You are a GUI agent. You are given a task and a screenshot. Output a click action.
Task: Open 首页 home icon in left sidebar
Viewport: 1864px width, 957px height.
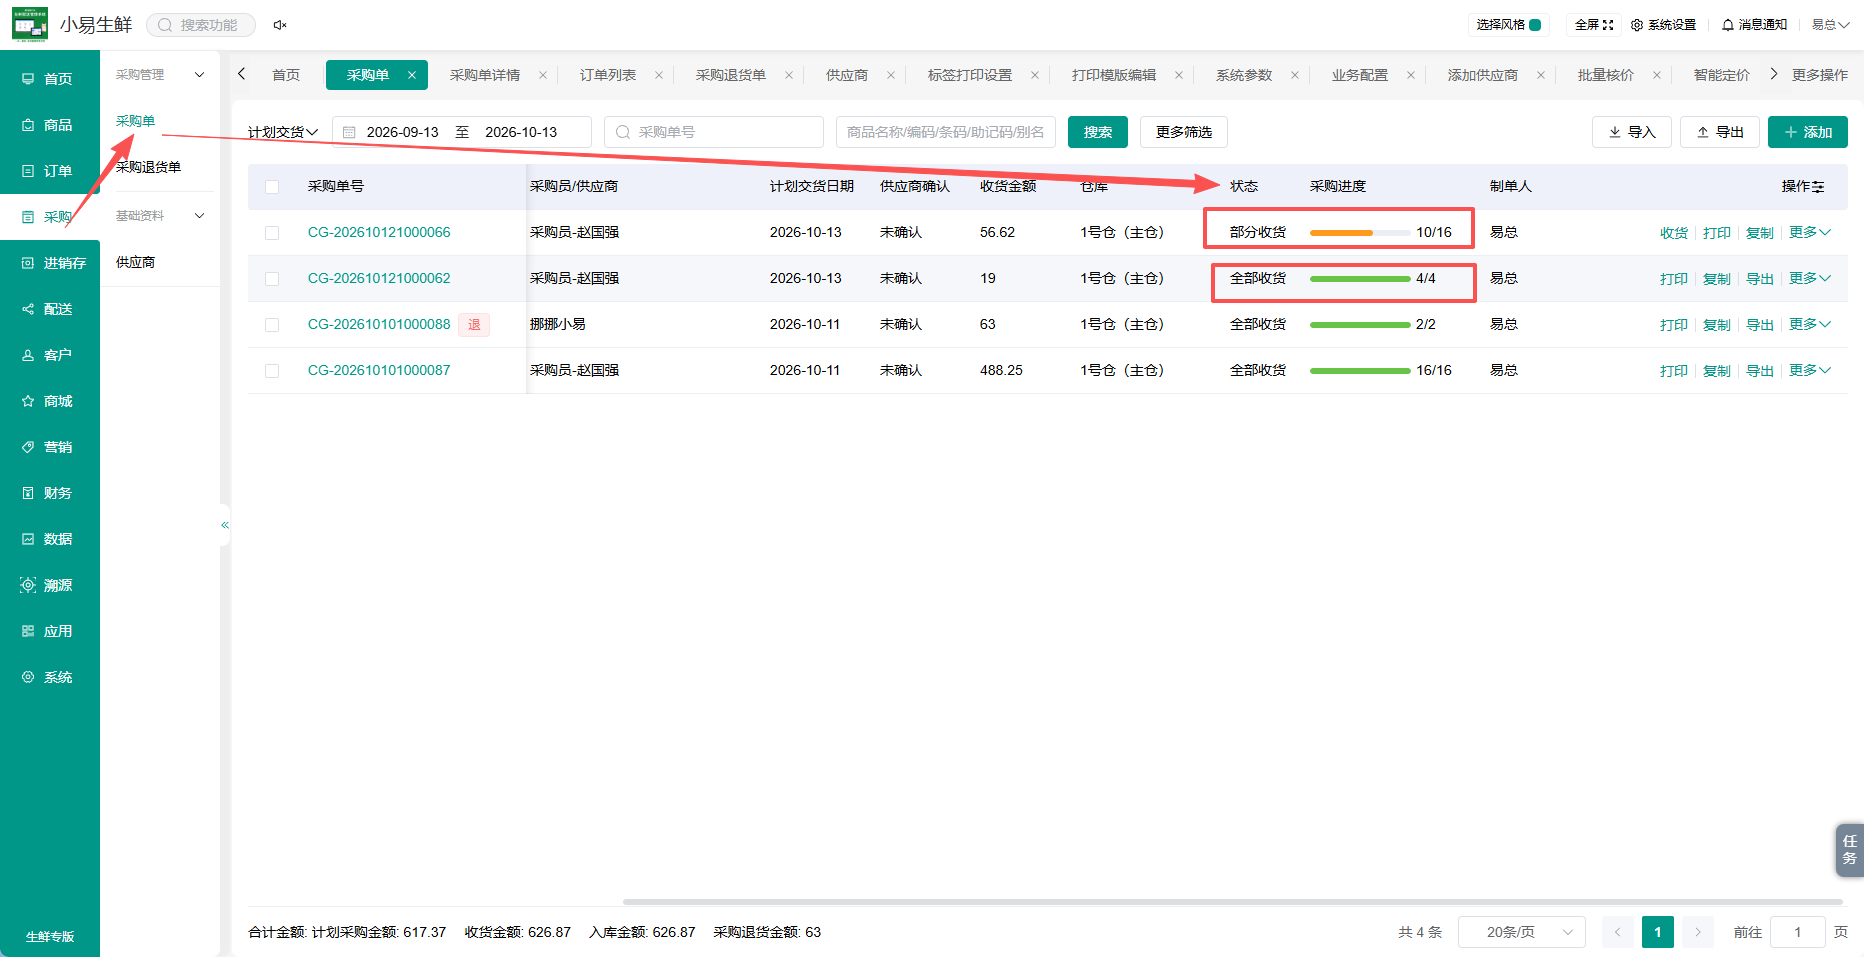pos(28,78)
